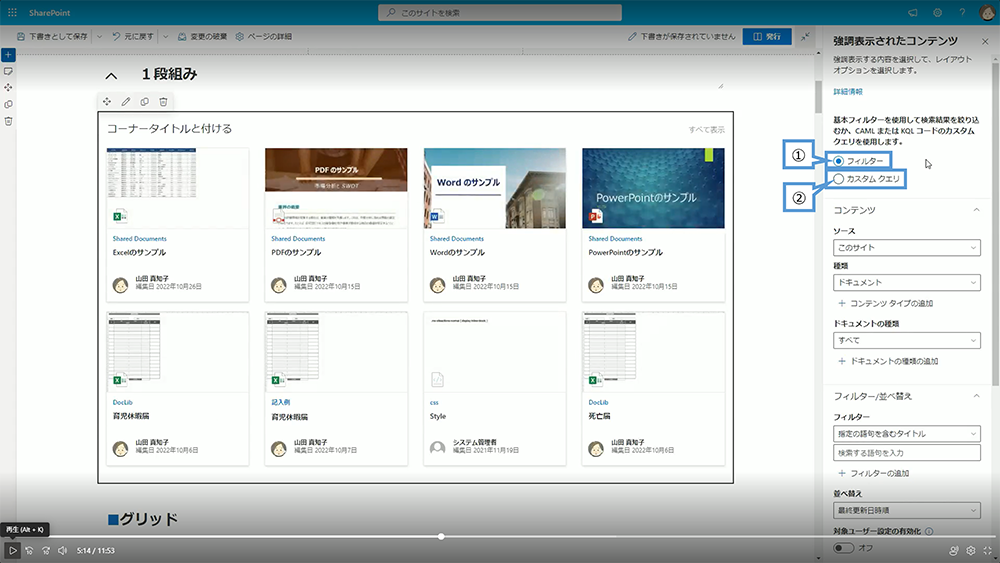Open the help question mark icon
This screenshot has width=1000, height=563.
coord(962,13)
